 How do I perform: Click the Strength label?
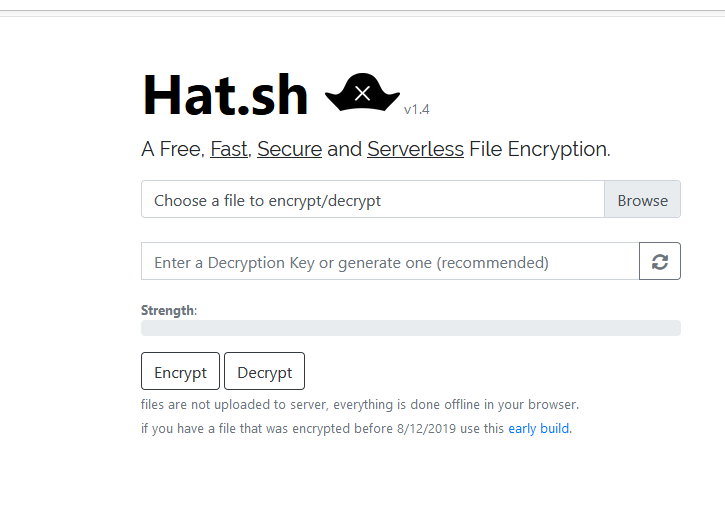pos(168,310)
